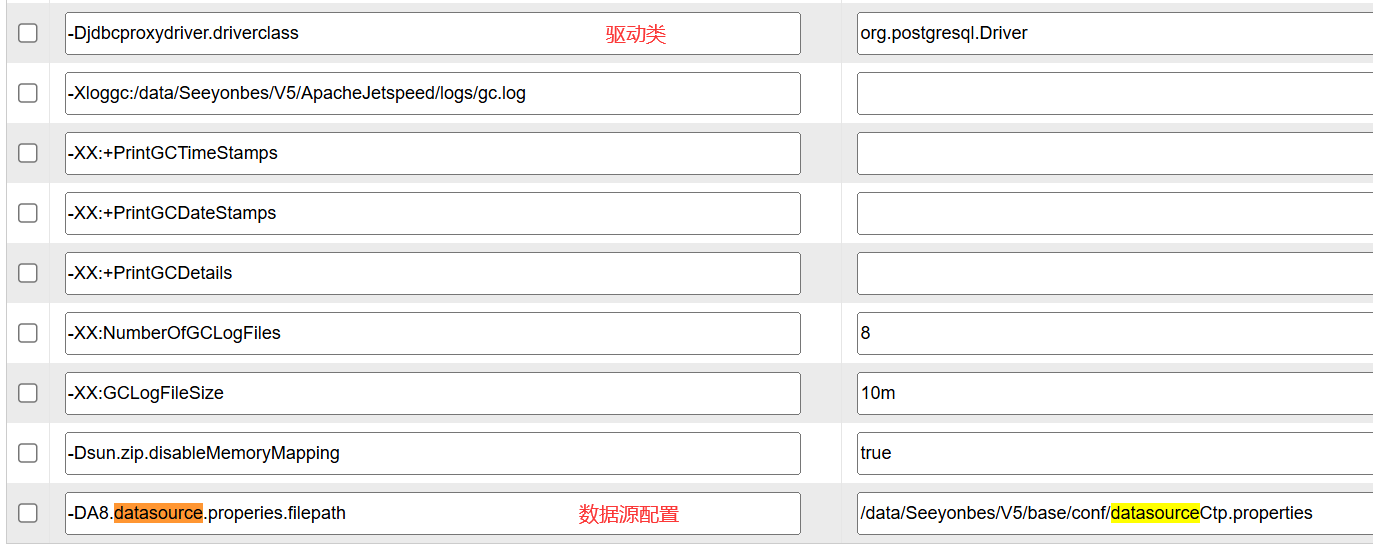Edit the 10m GCLogFileSize value field
The image size is (1373, 552).
coord(1115,393)
